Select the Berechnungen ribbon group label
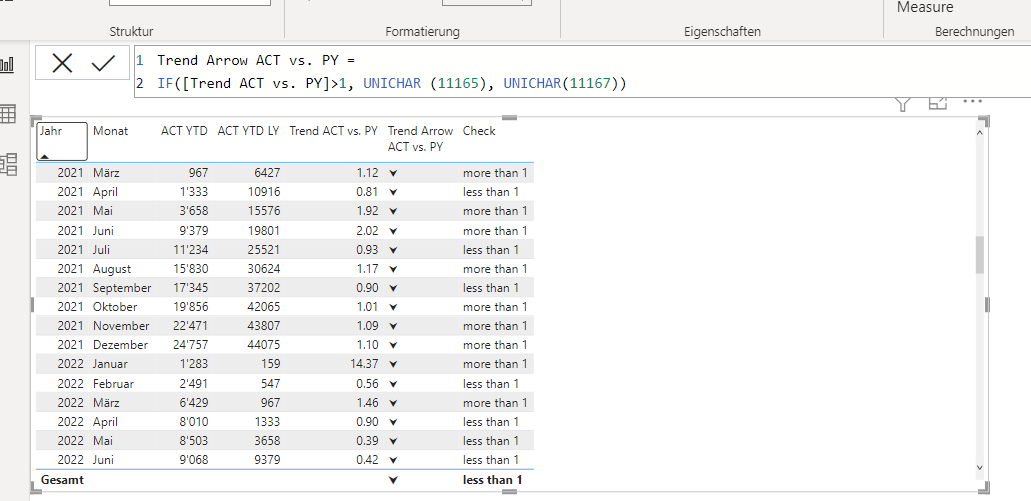 [x=974, y=32]
